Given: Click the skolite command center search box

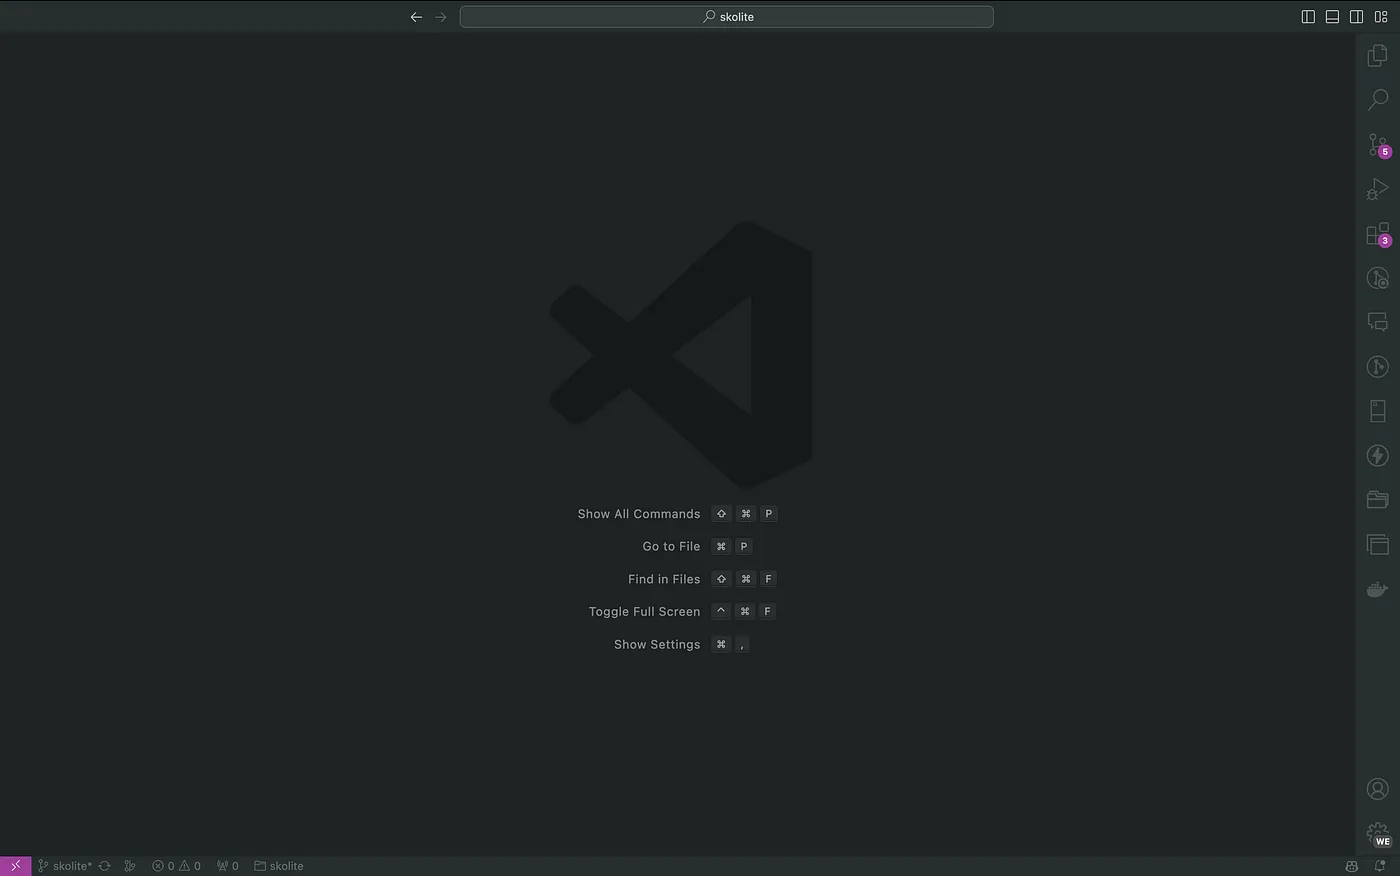Looking at the screenshot, I should tap(727, 17).
